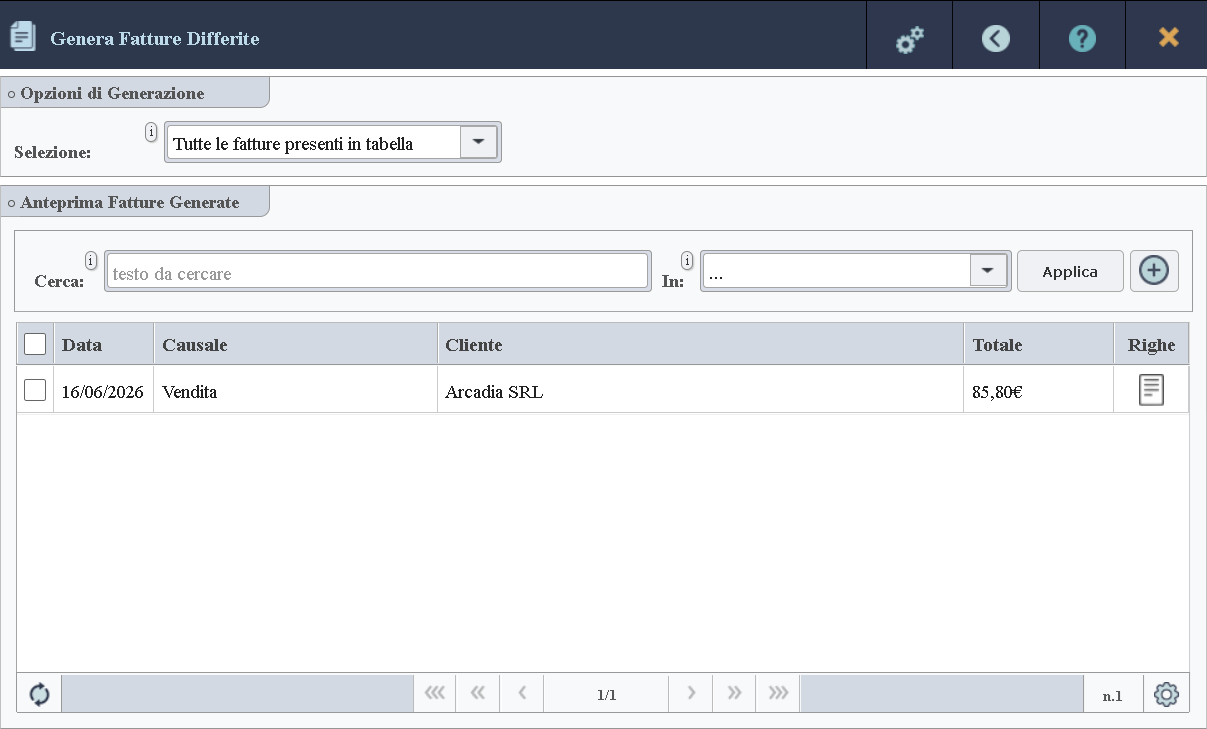
Task: Open the Selezione dropdown arrow
Action: click(478, 142)
